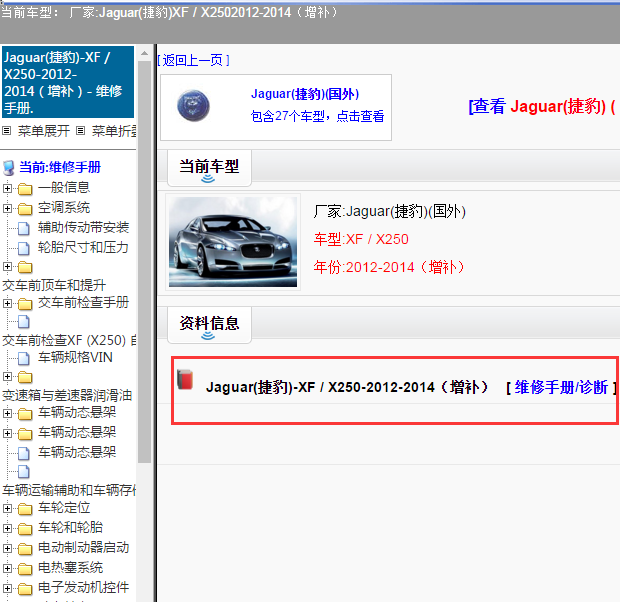
Task: Click the document icon above 交车前检查XF (X250)
Action: point(24,322)
